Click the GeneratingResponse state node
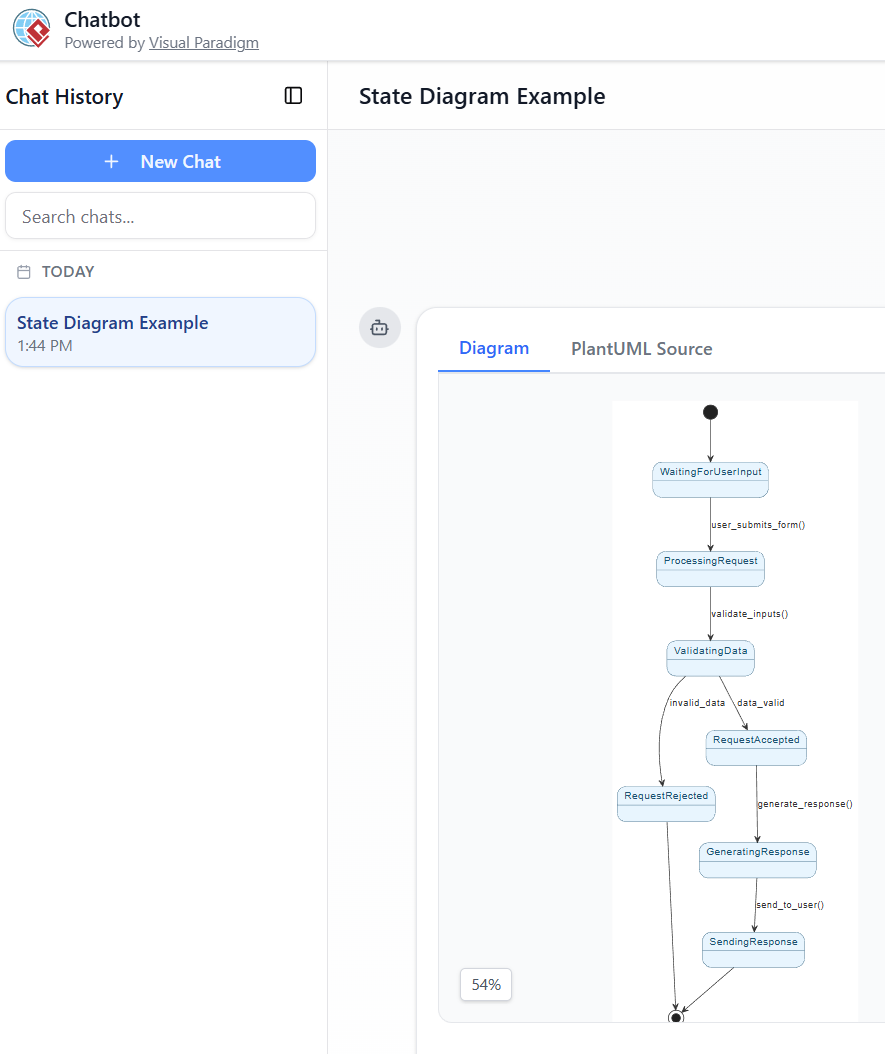Image resolution: width=885 pixels, height=1054 pixels. (757, 859)
